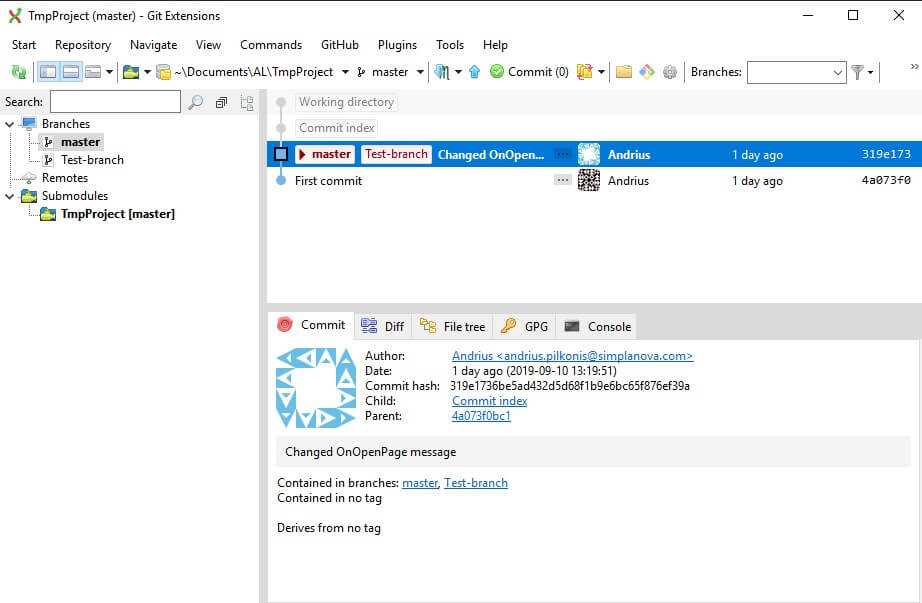Viewport: 922px width, 603px height.
Task: Open settings with the gear icon
Action: pos(670,72)
